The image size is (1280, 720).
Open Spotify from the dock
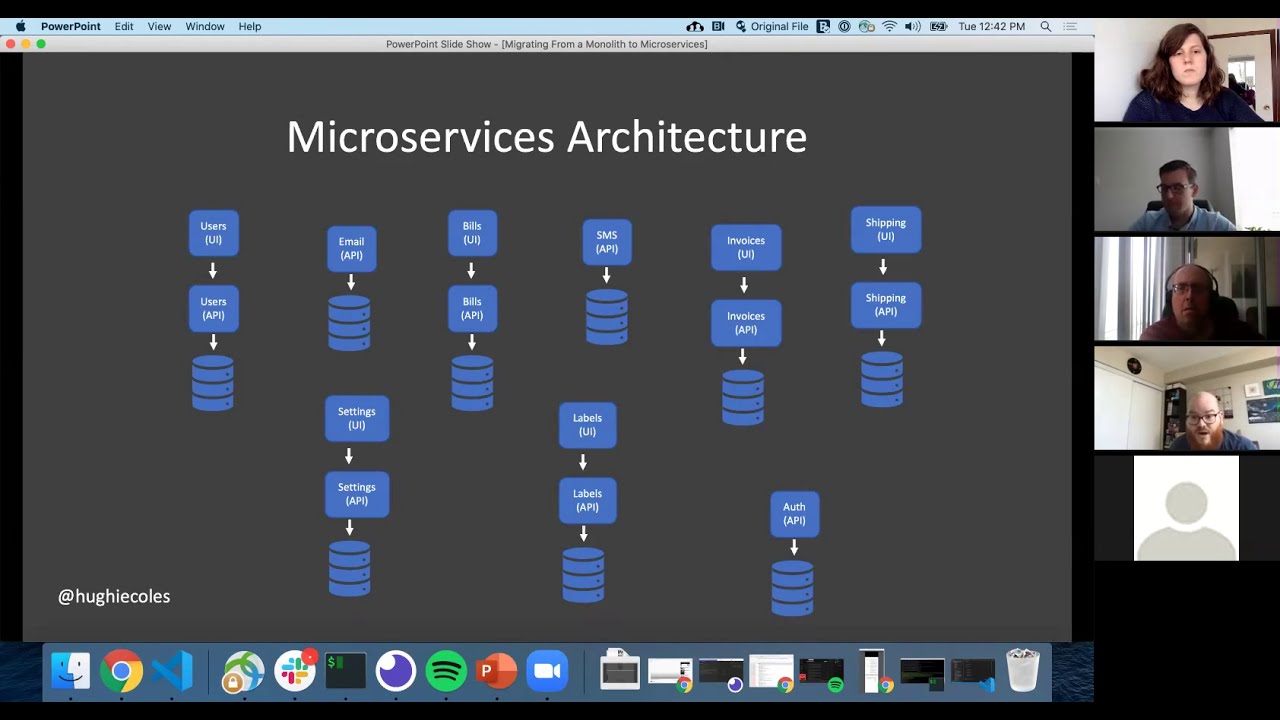click(x=446, y=671)
